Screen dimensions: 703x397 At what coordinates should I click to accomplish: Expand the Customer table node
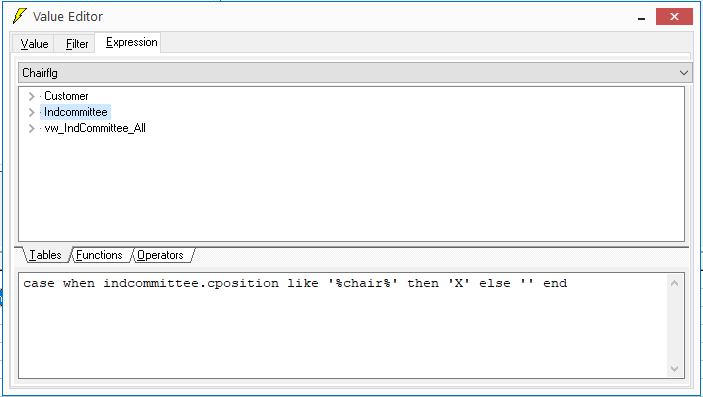(31, 96)
